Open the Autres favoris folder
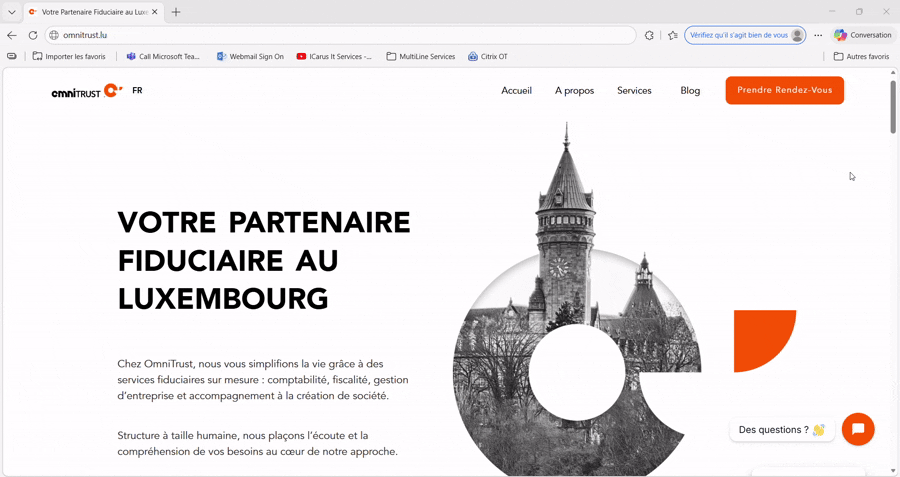The image size is (900, 477). (861, 57)
